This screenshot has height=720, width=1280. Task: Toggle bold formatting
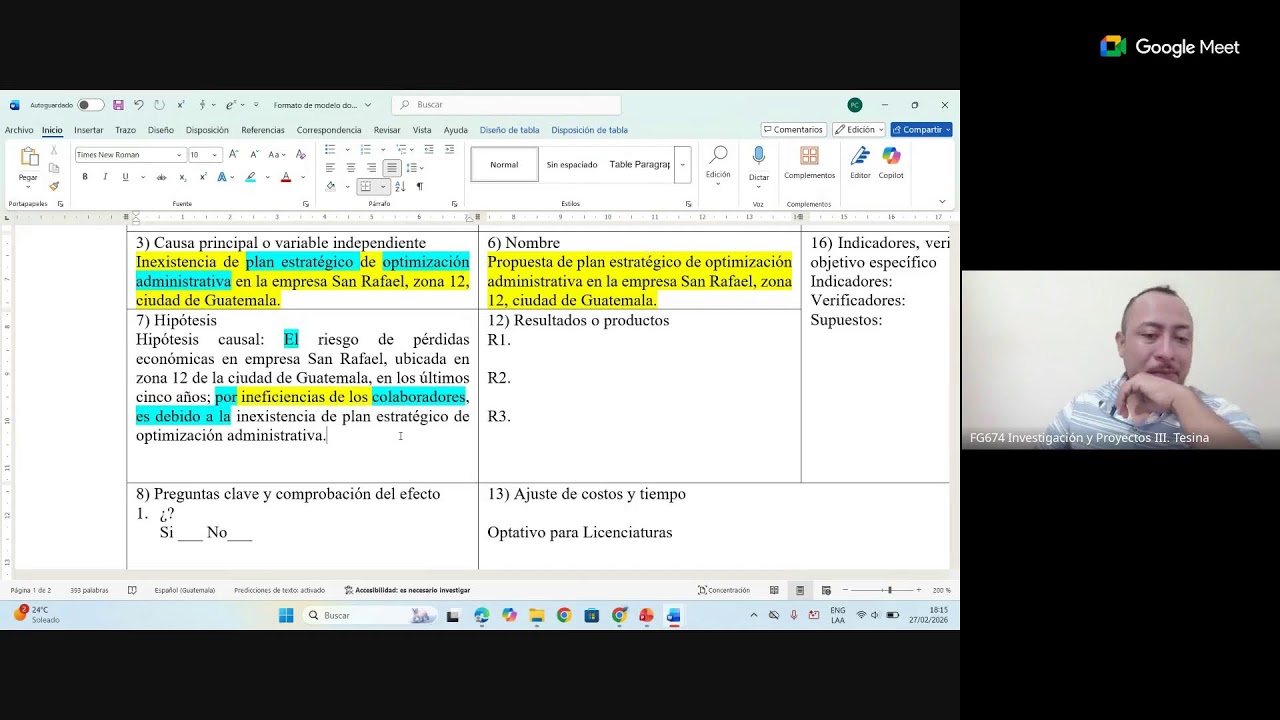[x=85, y=177]
